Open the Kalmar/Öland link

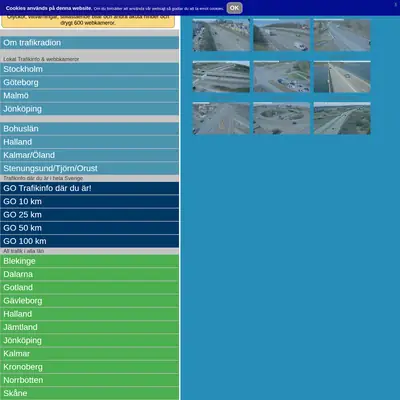click(89, 155)
